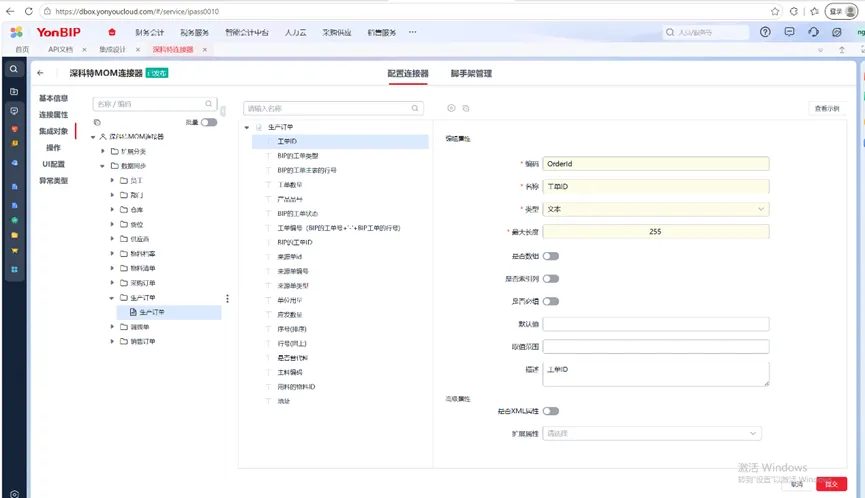Click the YonBIP colorful app launcher icon
Screen dimensions: 865x498
[x=17, y=32]
